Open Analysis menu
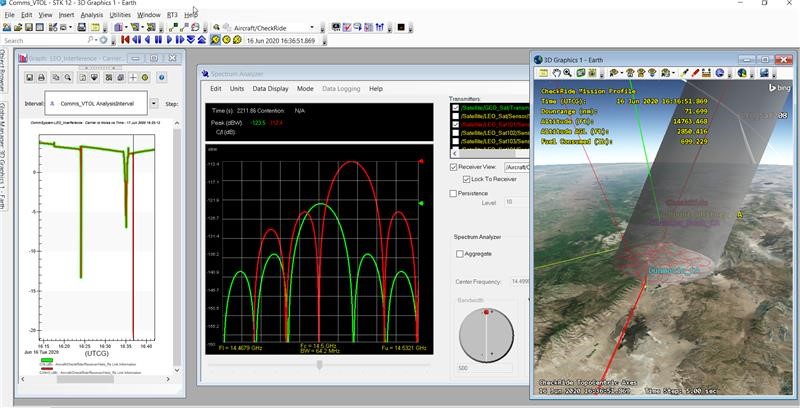Image resolution: width=800 pixels, height=408 pixels. pyautogui.click(x=92, y=15)
